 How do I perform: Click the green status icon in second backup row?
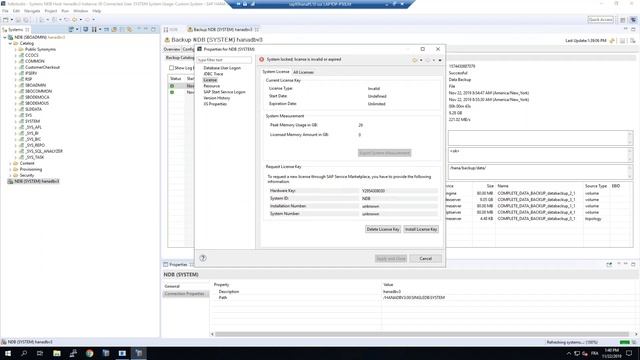pyautogui.click(x=172, y=92)
